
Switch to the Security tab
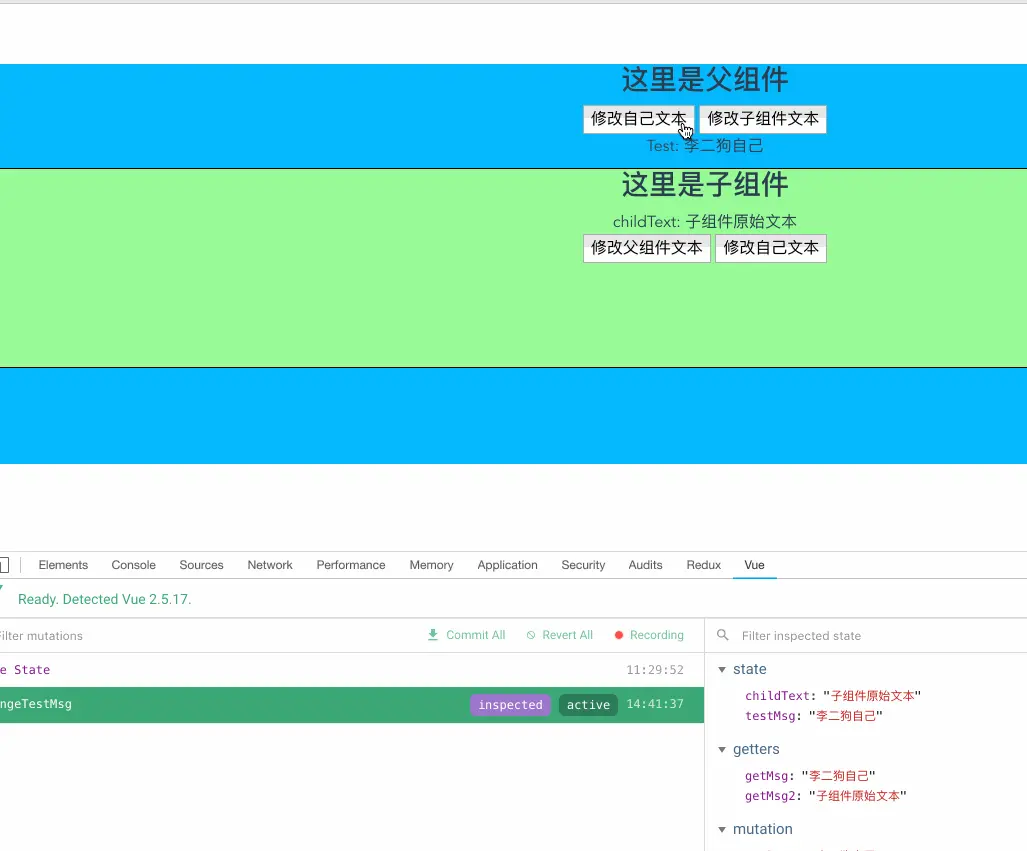(583, 565)
